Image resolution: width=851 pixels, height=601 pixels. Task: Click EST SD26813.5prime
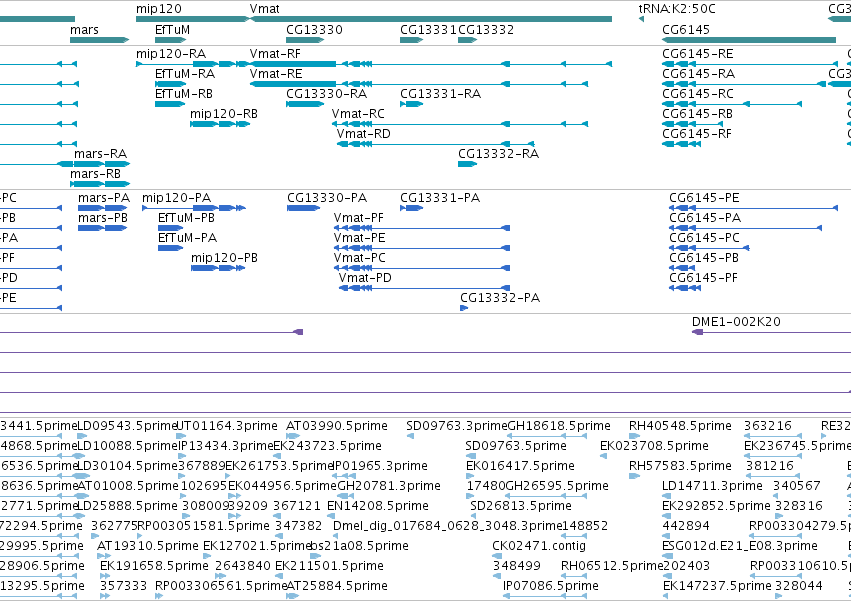tap(520, 507)
